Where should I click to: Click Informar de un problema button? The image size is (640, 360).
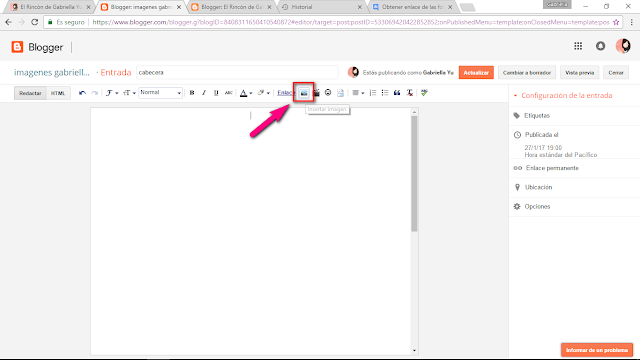[x=597, y=350]
